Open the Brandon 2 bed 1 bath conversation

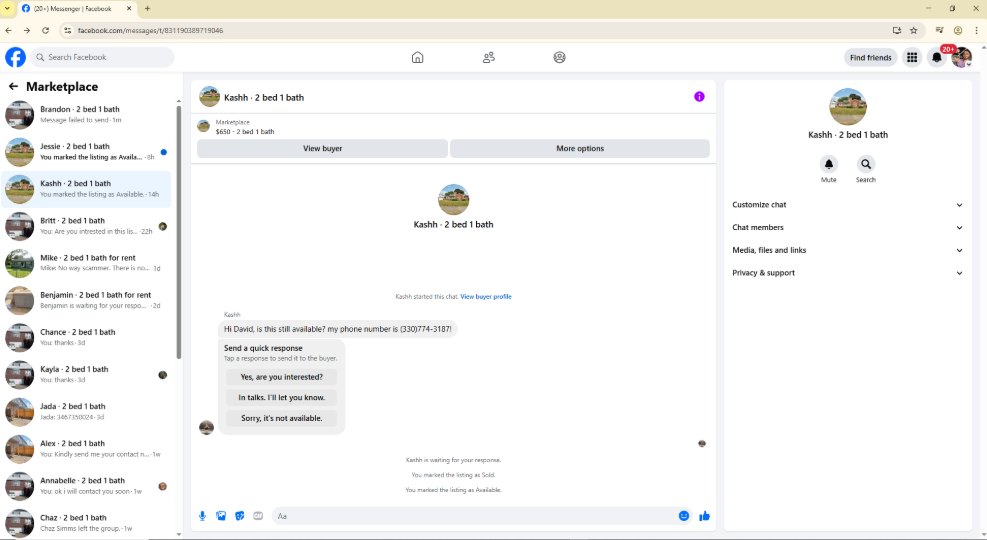[x=86, y=115]
